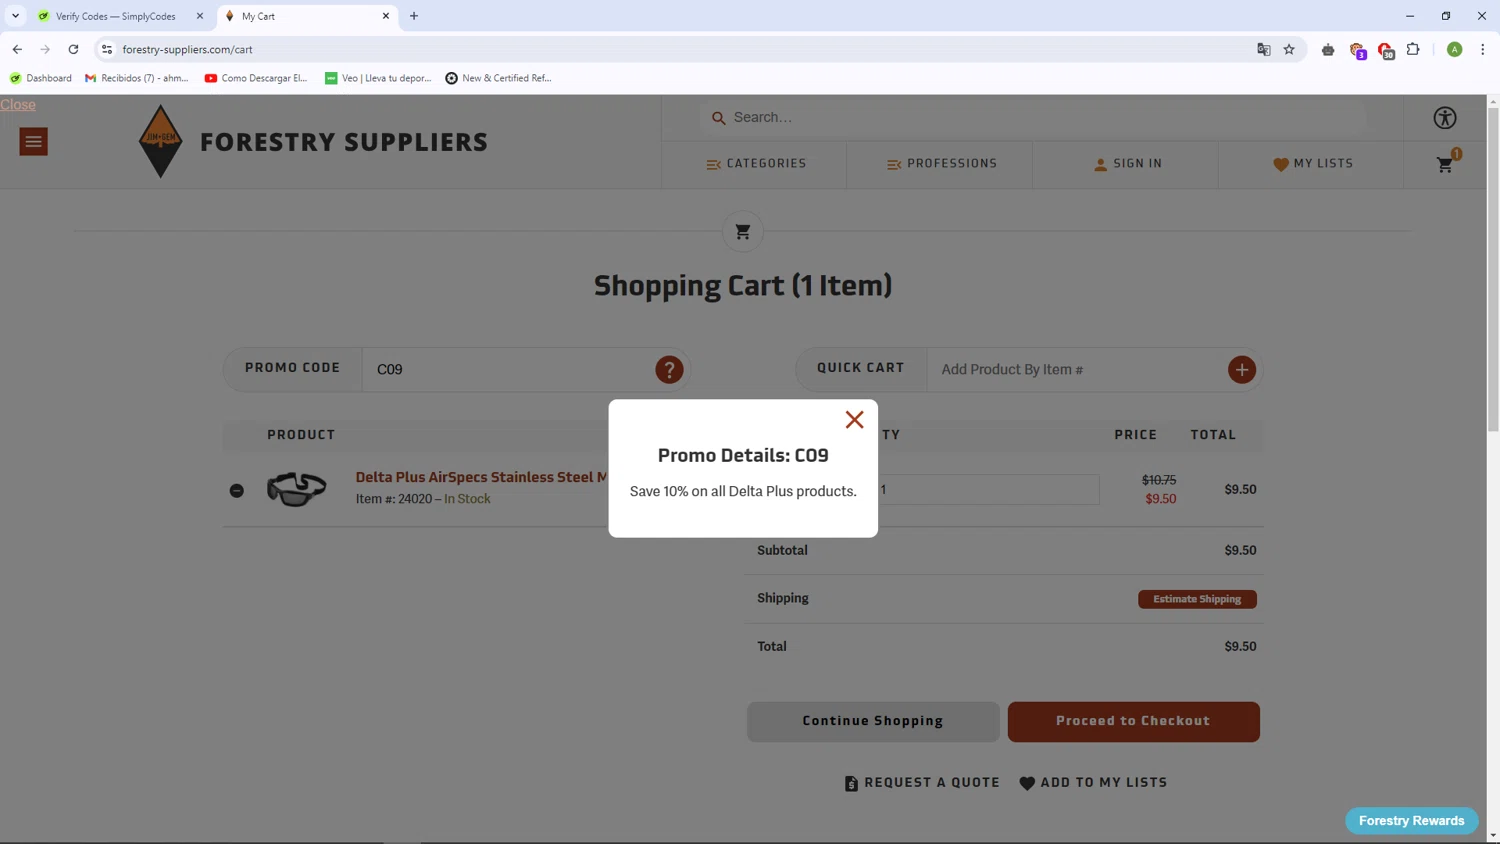Open the Chrome profile avatar
This screenshot has height=844, width=1500.
[1454, 49]
